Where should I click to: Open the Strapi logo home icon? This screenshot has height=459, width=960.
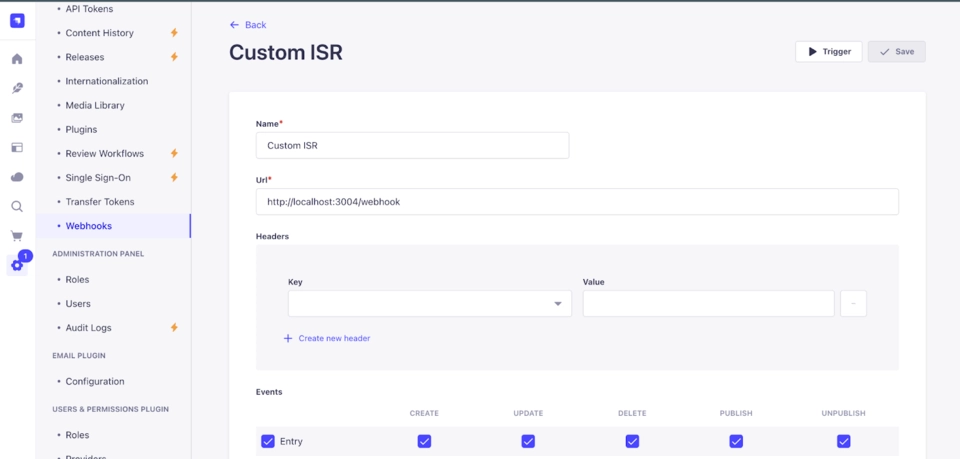click(x=17, y=21)
